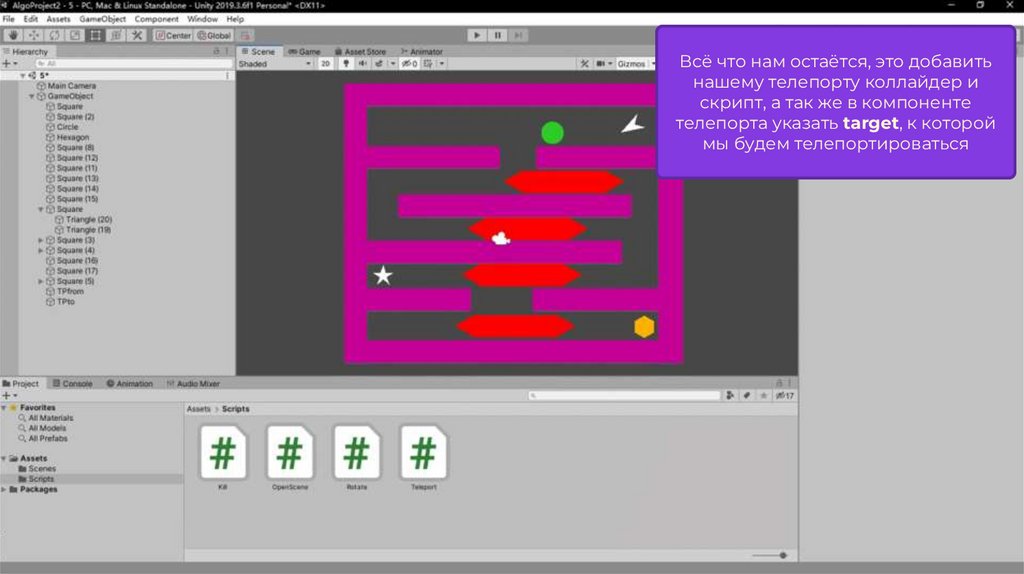Select the Rect Transform tool
Viewport: 1024px width, 574px height.
(x=95, y=35)
